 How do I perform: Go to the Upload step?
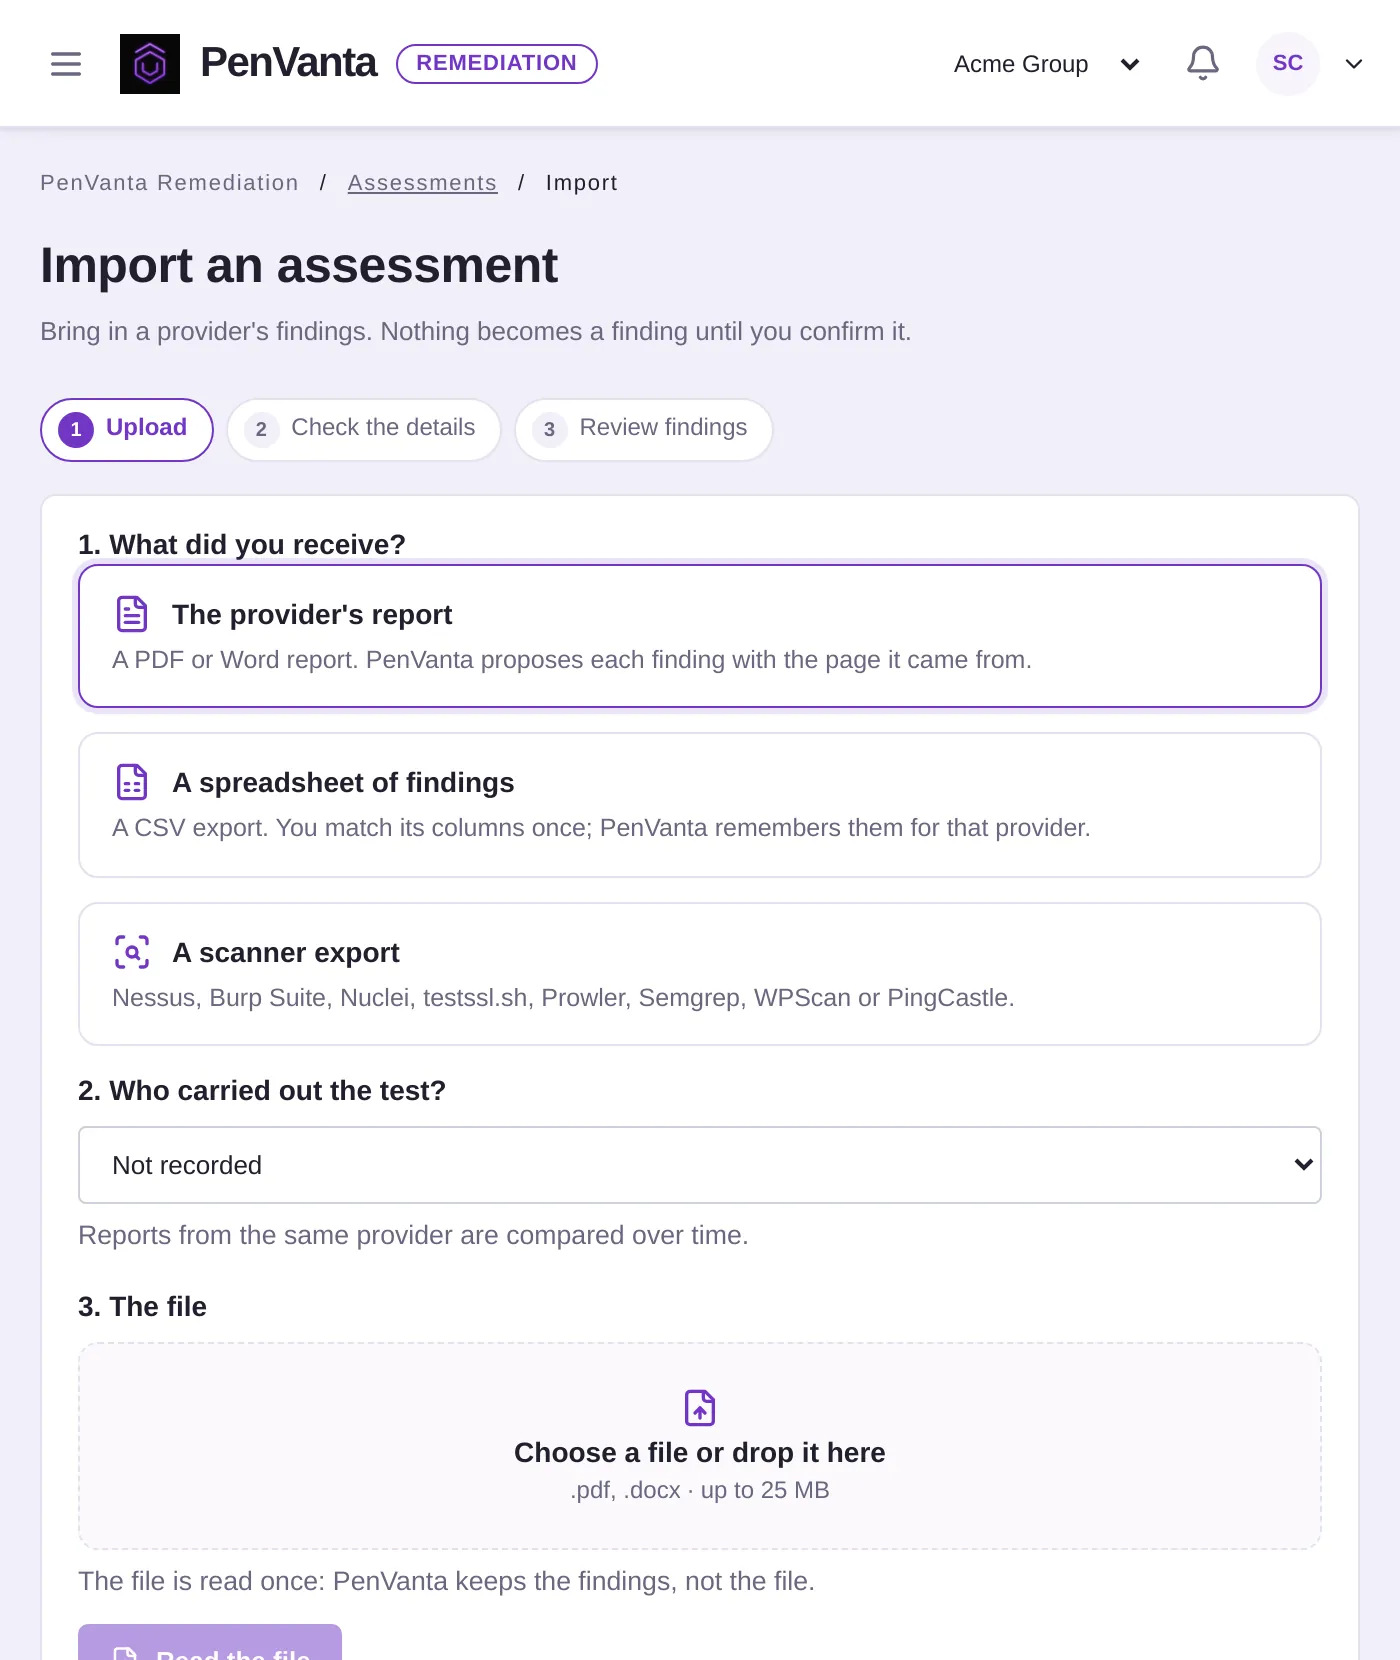[127, 430]
